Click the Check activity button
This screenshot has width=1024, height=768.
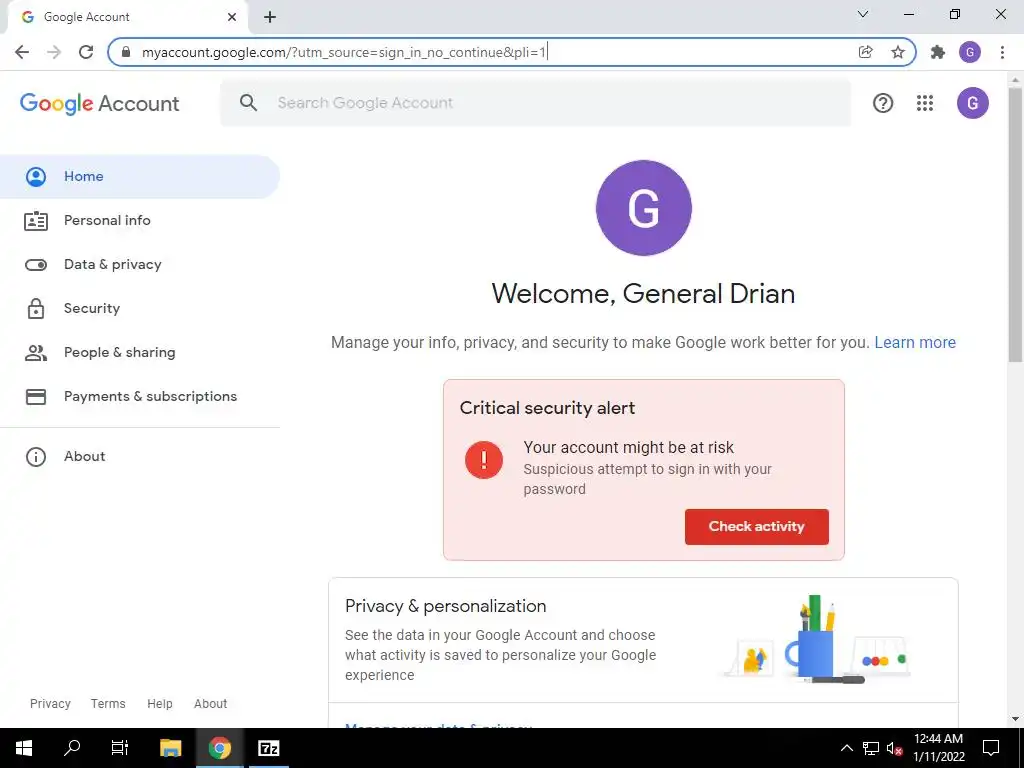tap(756, 526)
